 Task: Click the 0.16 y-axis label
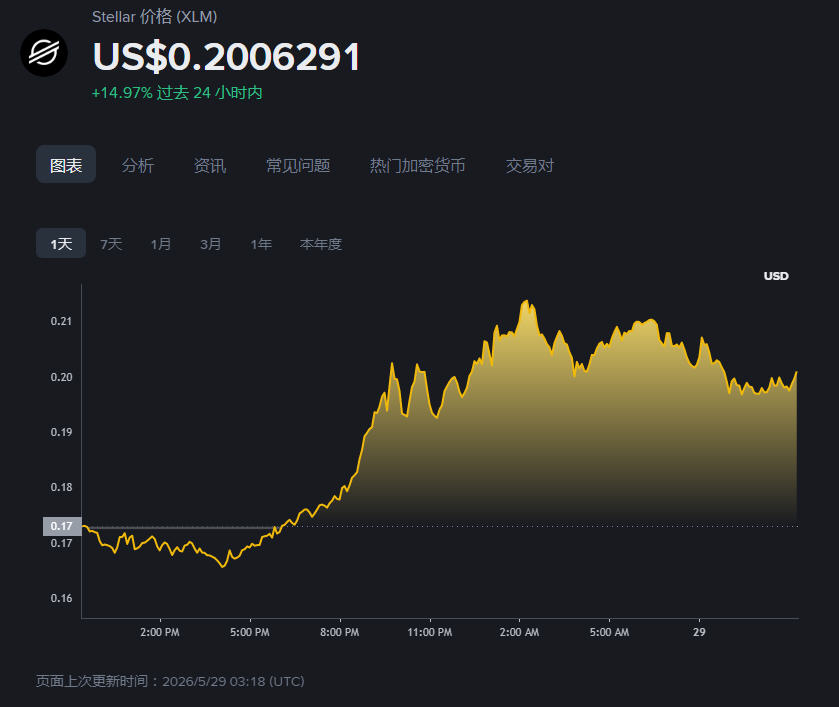(62, 598)
